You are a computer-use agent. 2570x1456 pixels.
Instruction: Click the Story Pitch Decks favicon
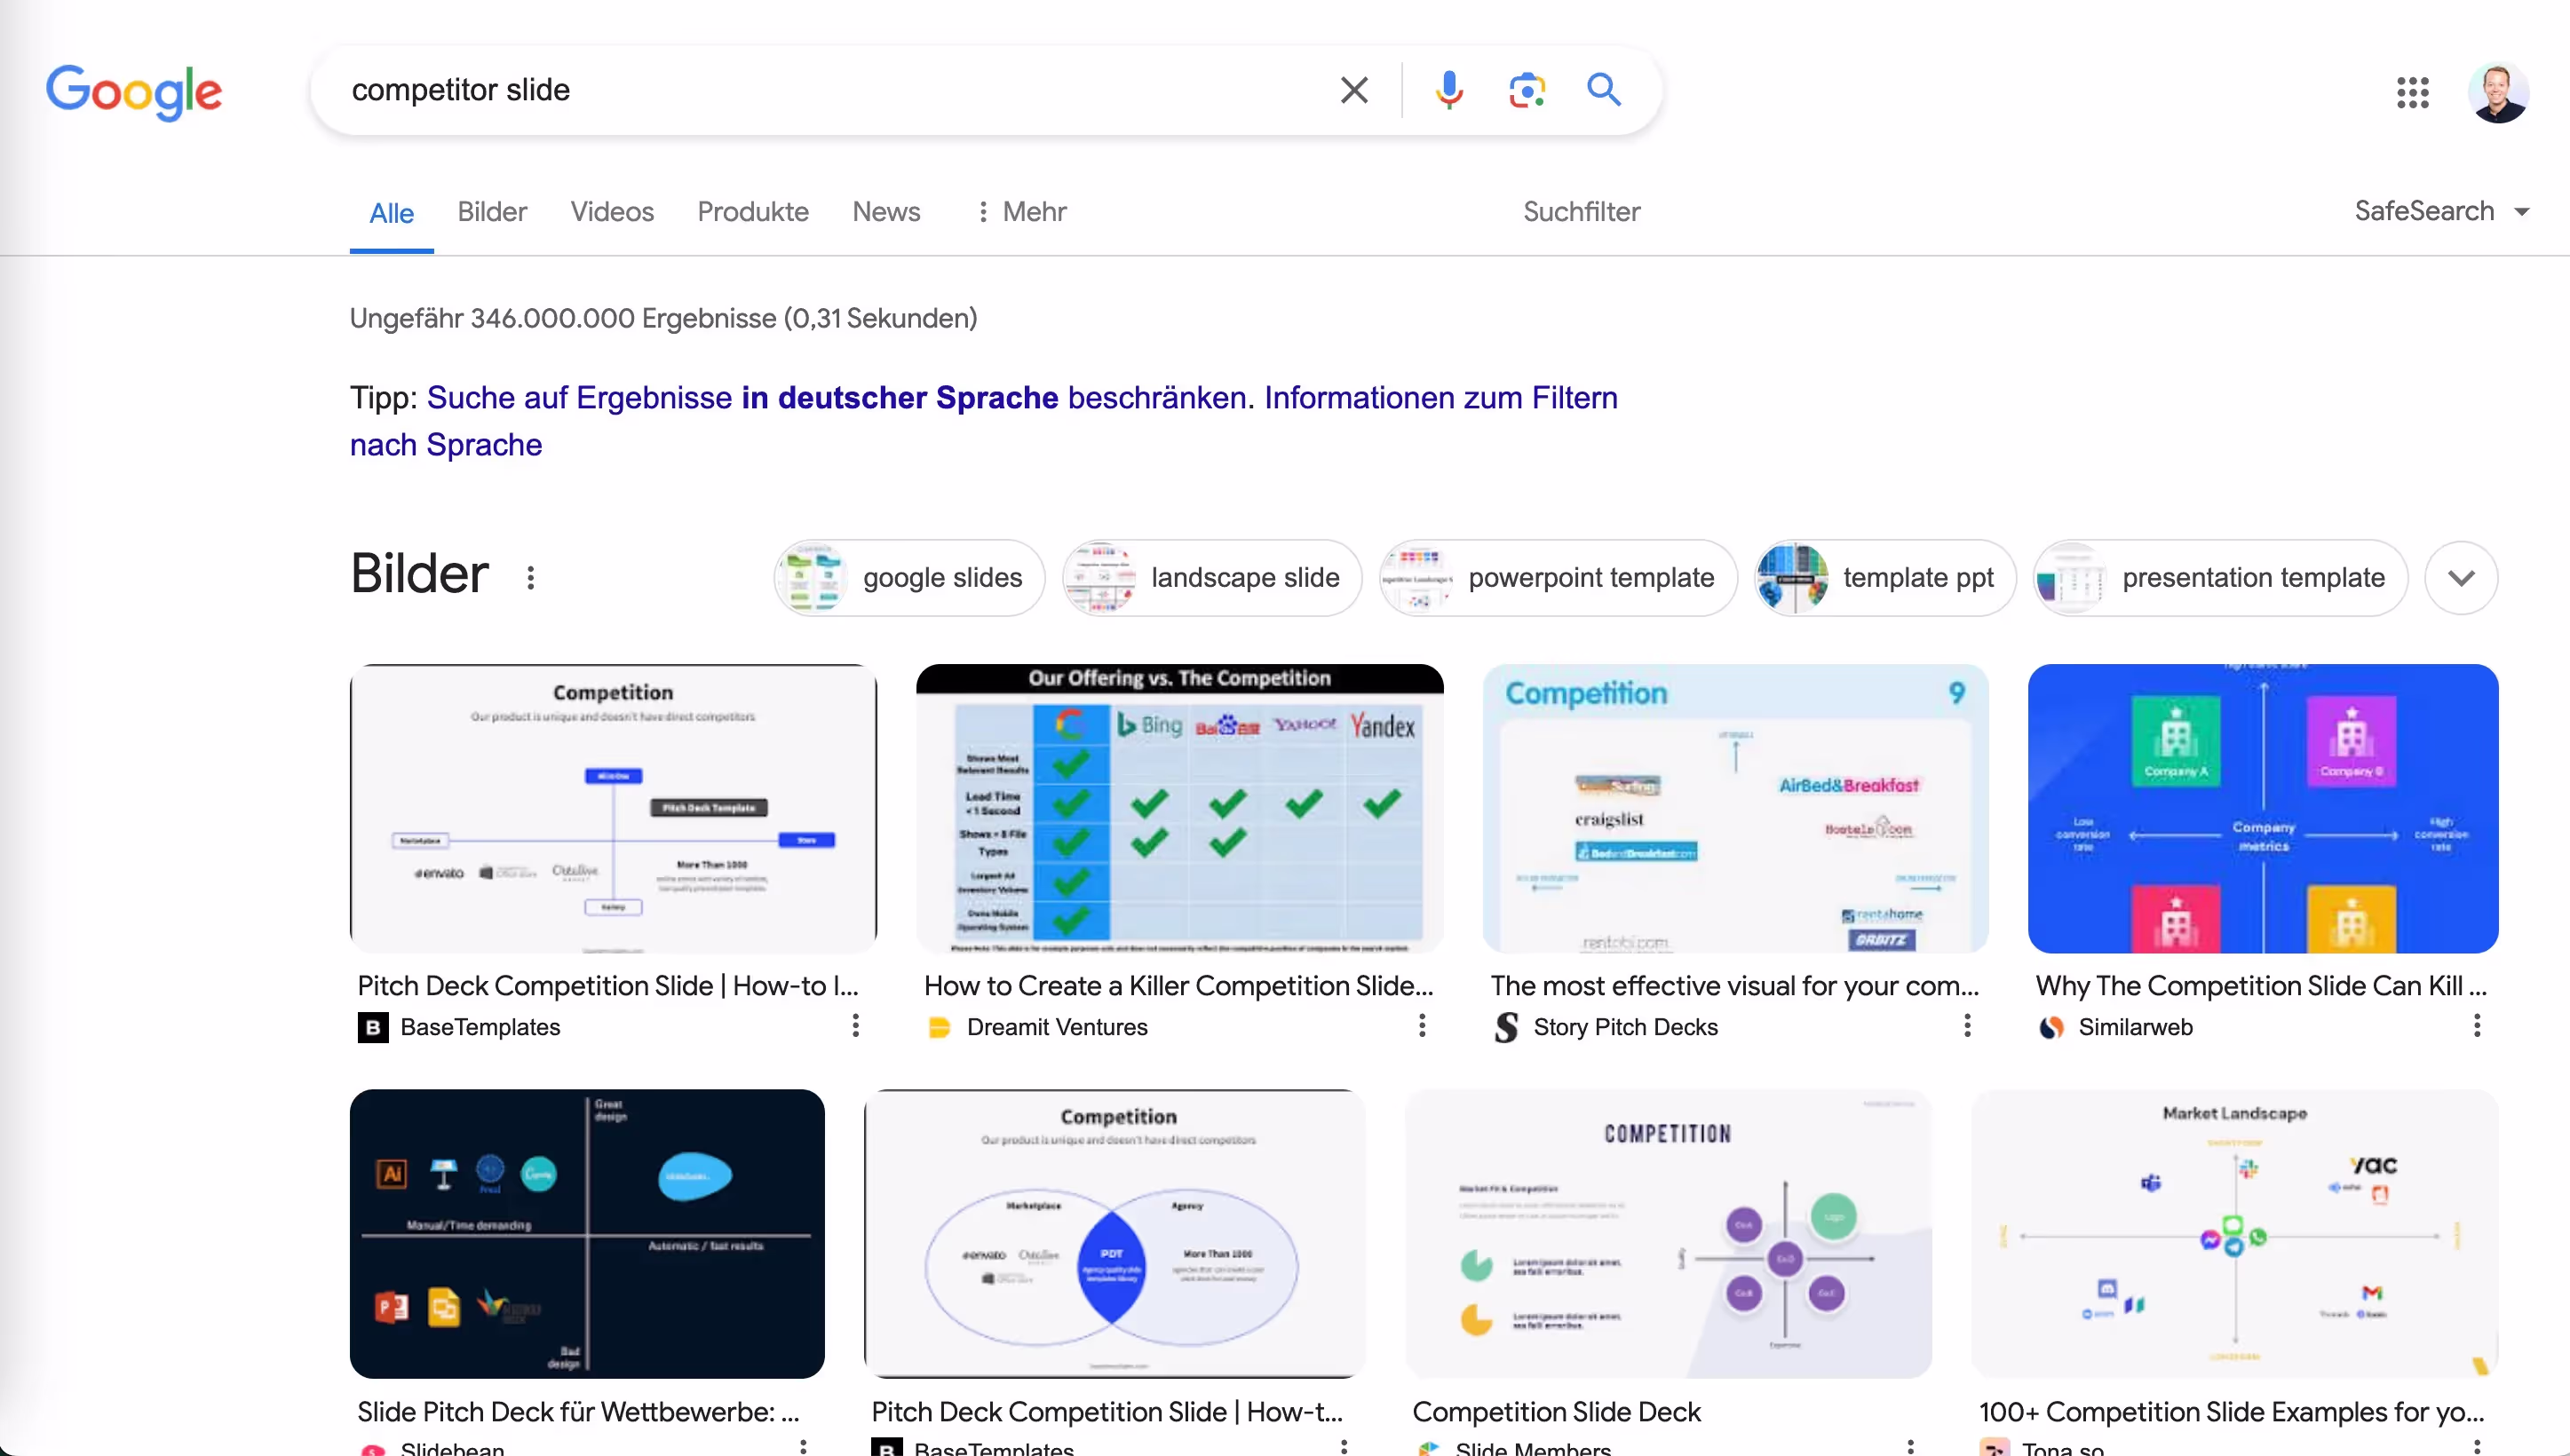coord(1506,1027)
